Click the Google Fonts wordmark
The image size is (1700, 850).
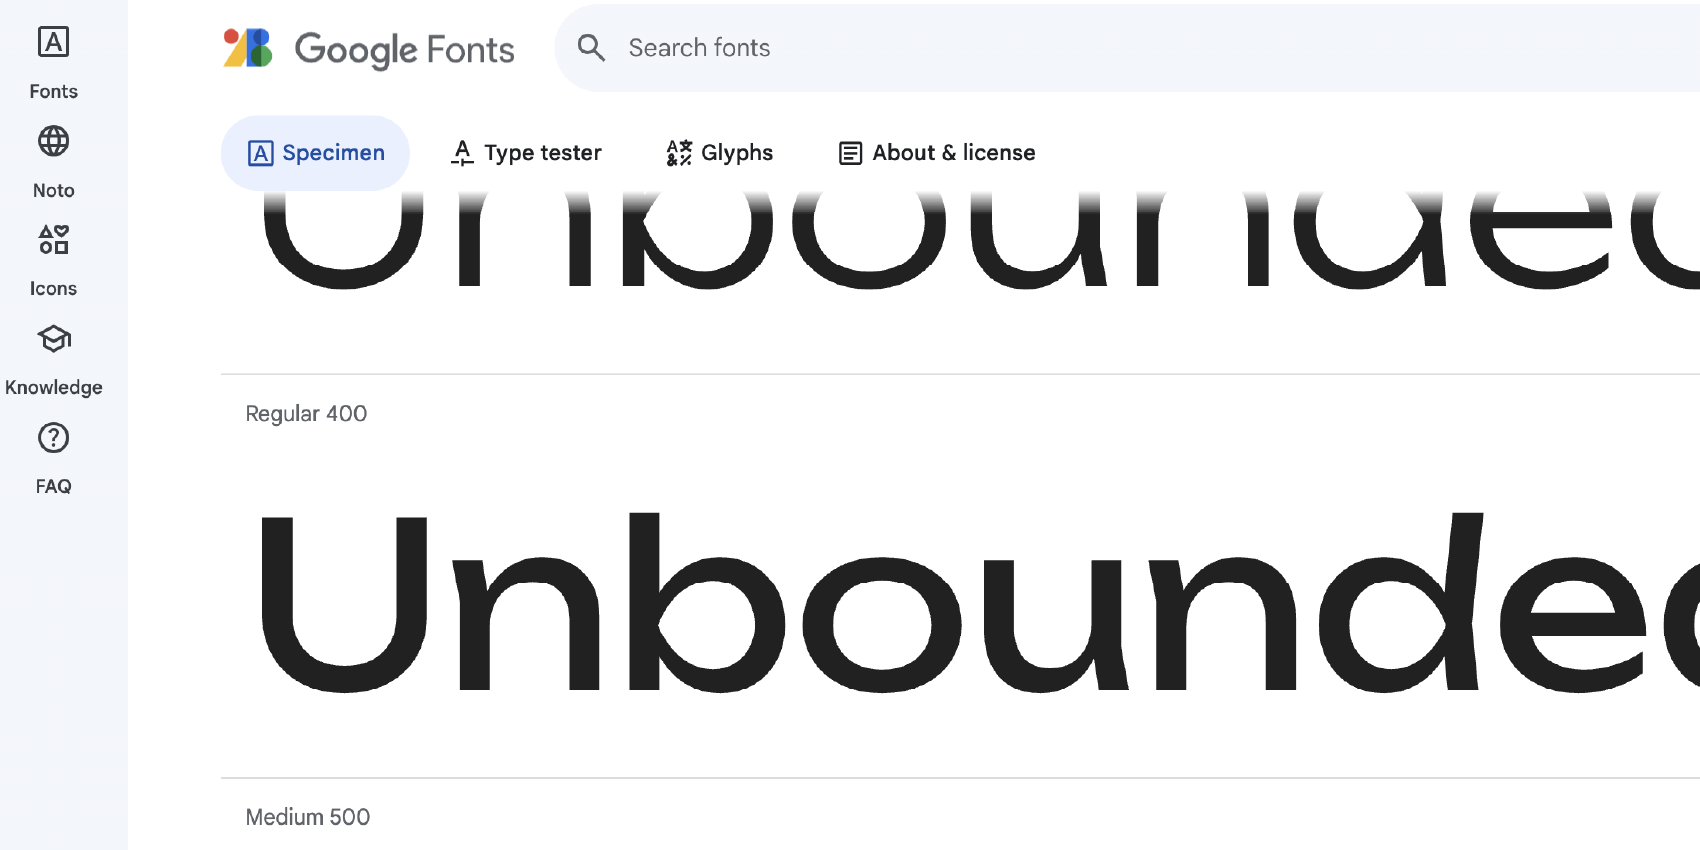pyautogui.click(x=405, y=49)
